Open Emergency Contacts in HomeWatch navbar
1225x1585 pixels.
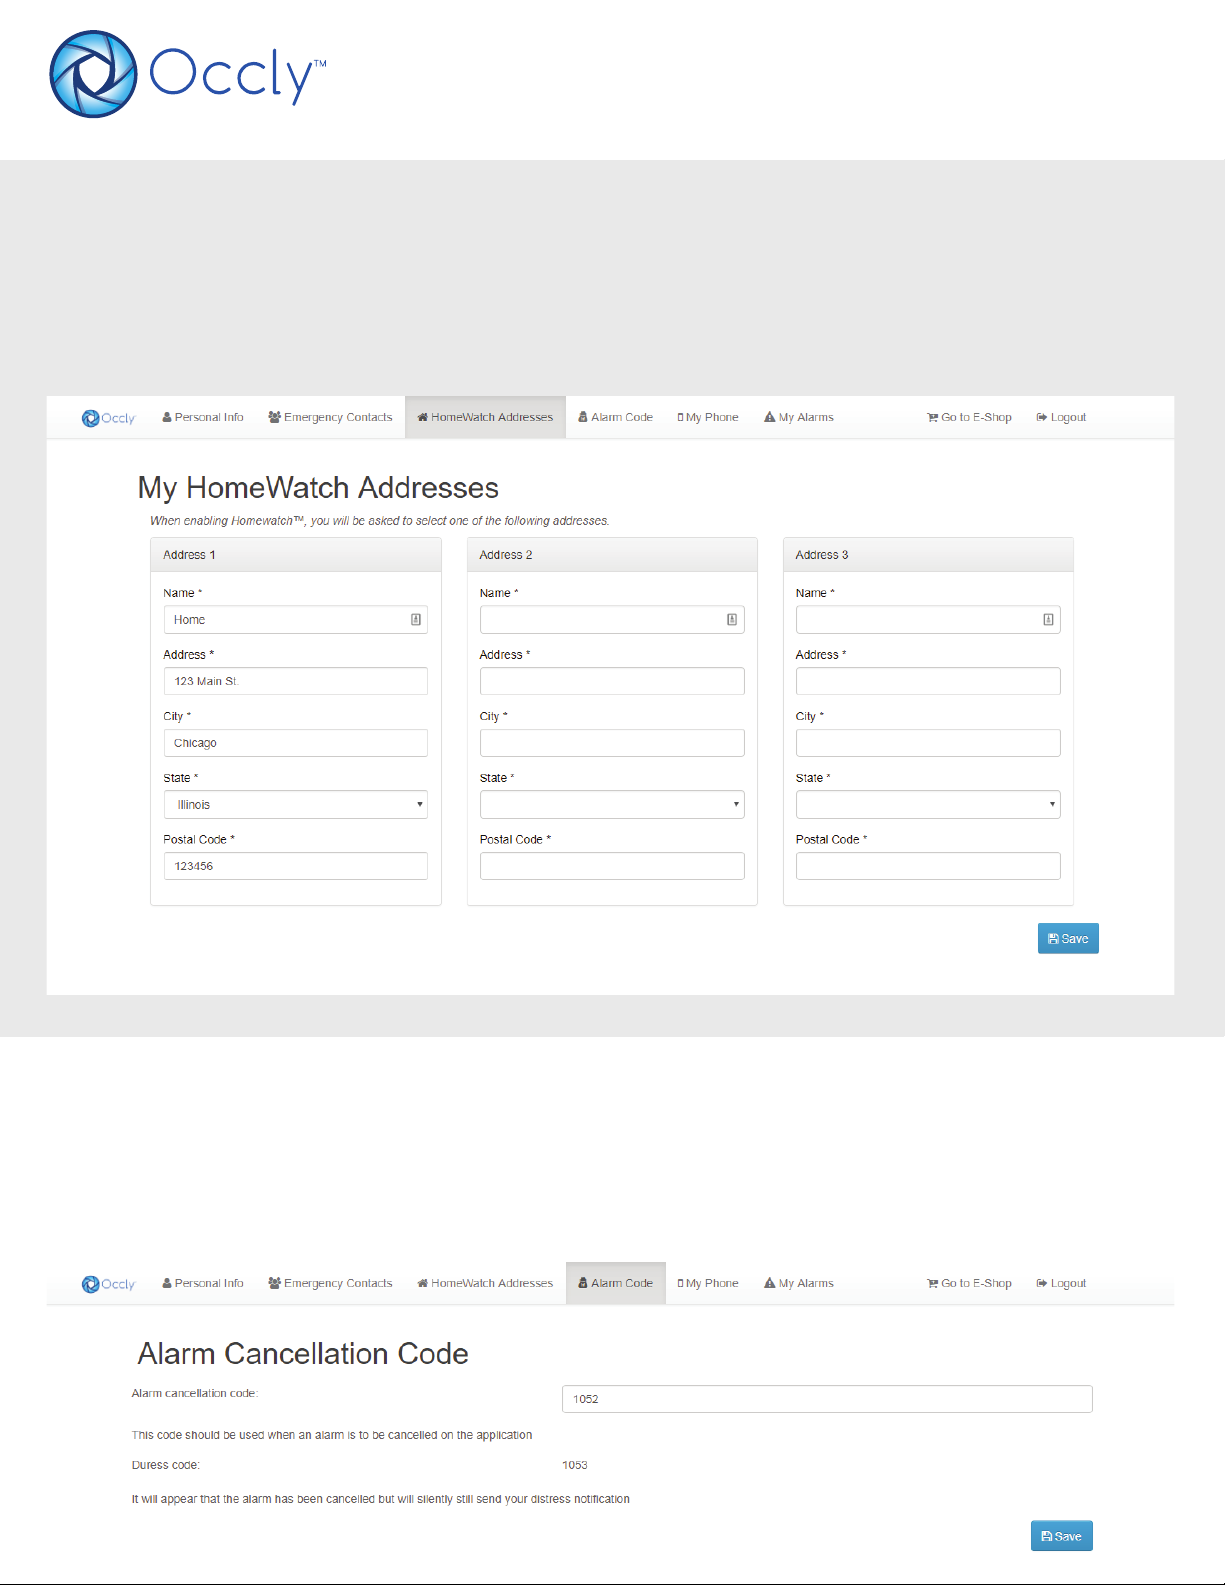click(x=330, y=417)
